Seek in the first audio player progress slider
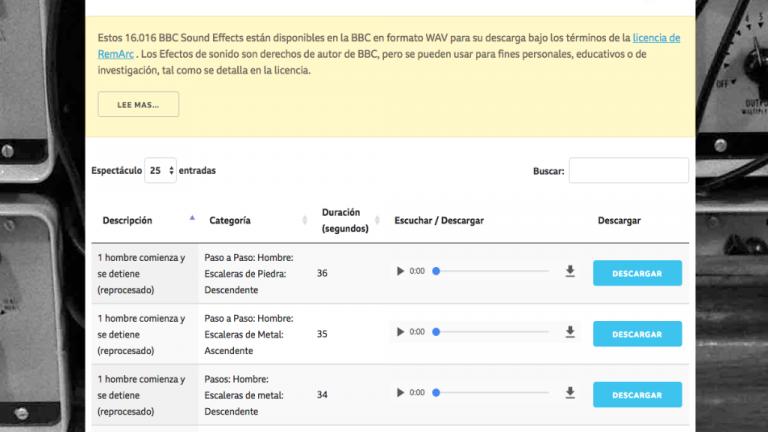 [x=492, y=271]
